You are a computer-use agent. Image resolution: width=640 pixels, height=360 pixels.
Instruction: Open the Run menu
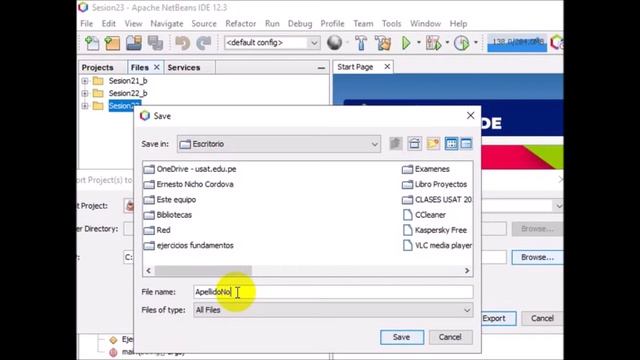[x=272, y=24]
